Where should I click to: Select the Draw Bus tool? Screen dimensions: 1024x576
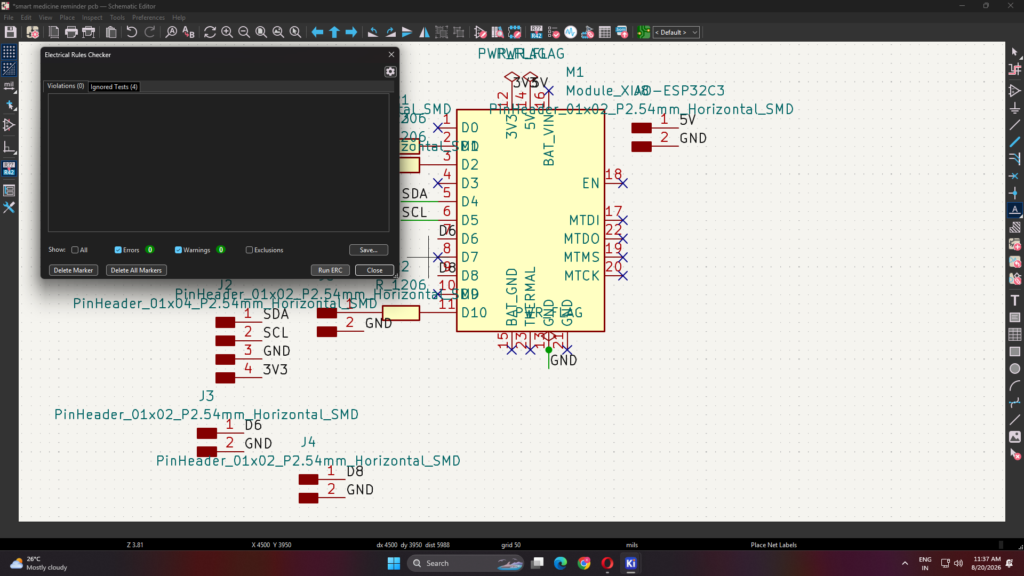[x=1014, y=142]
